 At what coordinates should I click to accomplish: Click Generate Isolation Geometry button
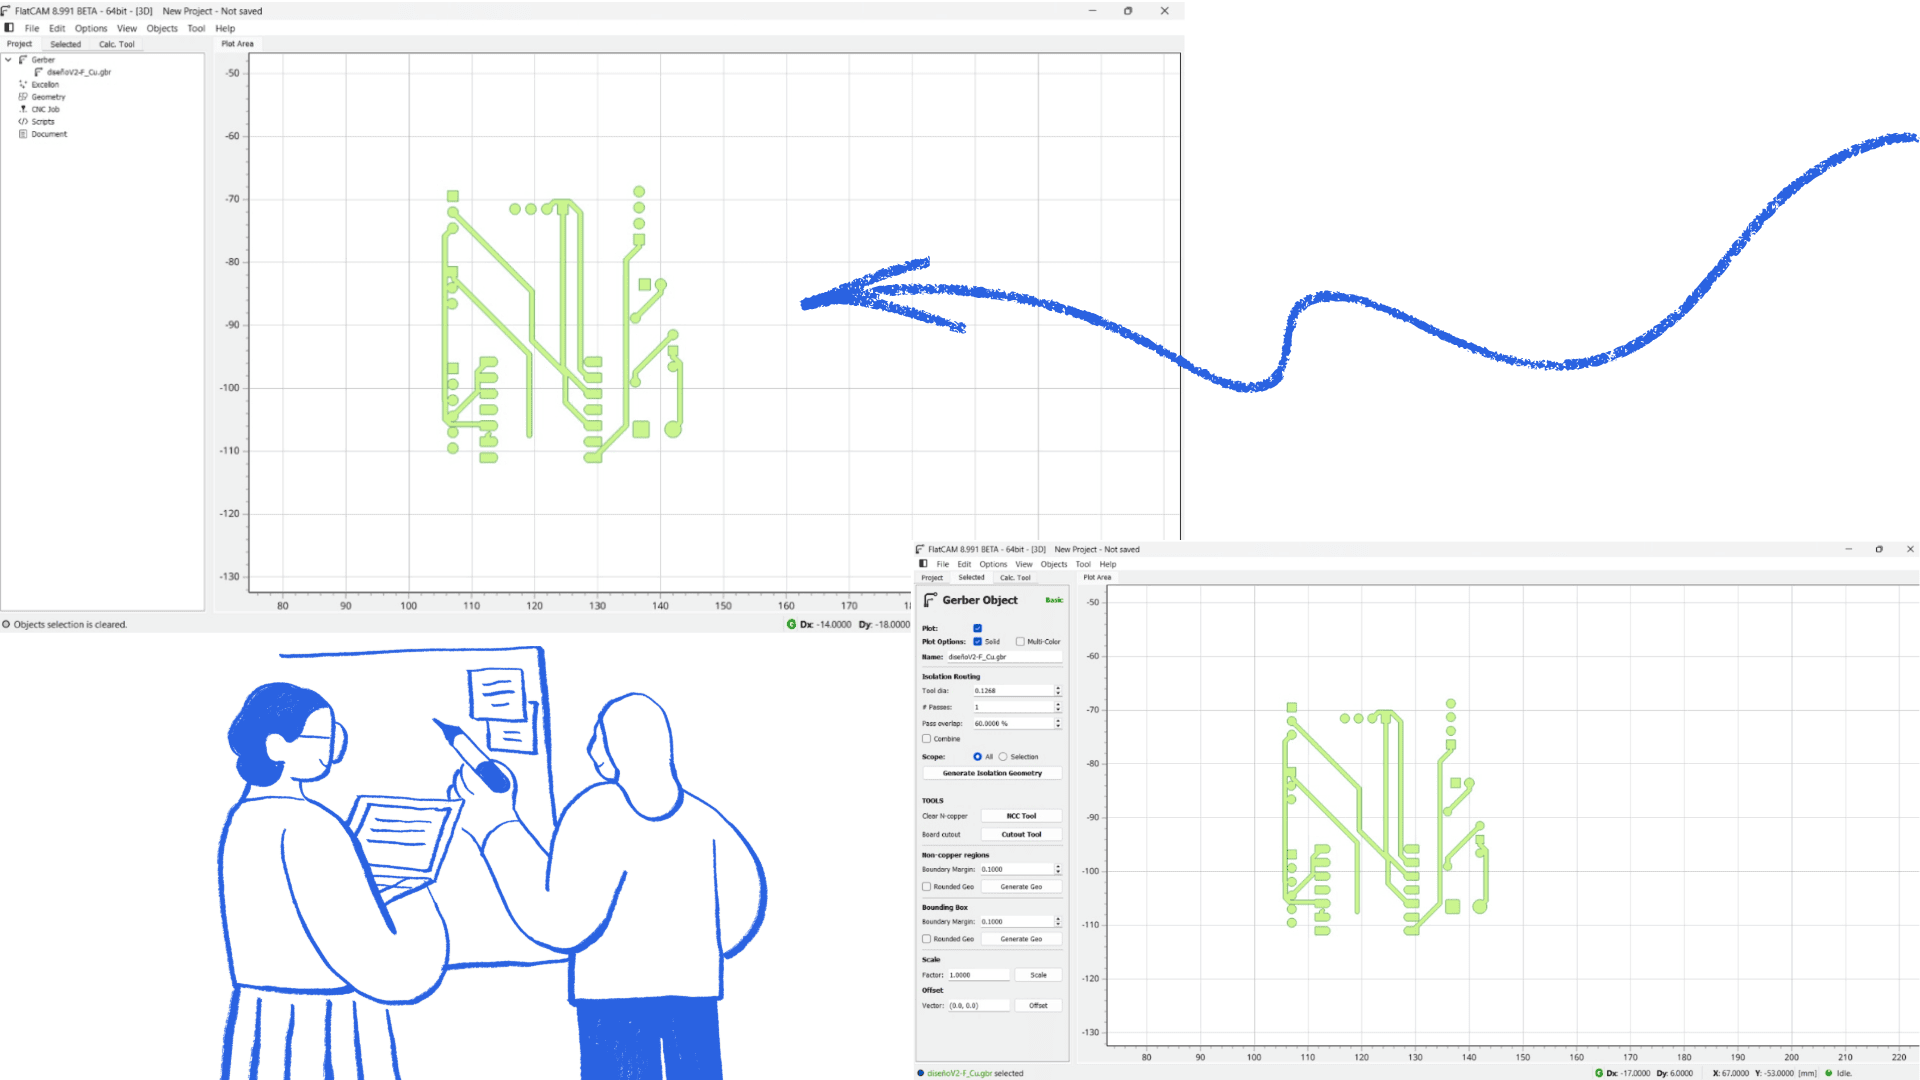tap(992, 773)
